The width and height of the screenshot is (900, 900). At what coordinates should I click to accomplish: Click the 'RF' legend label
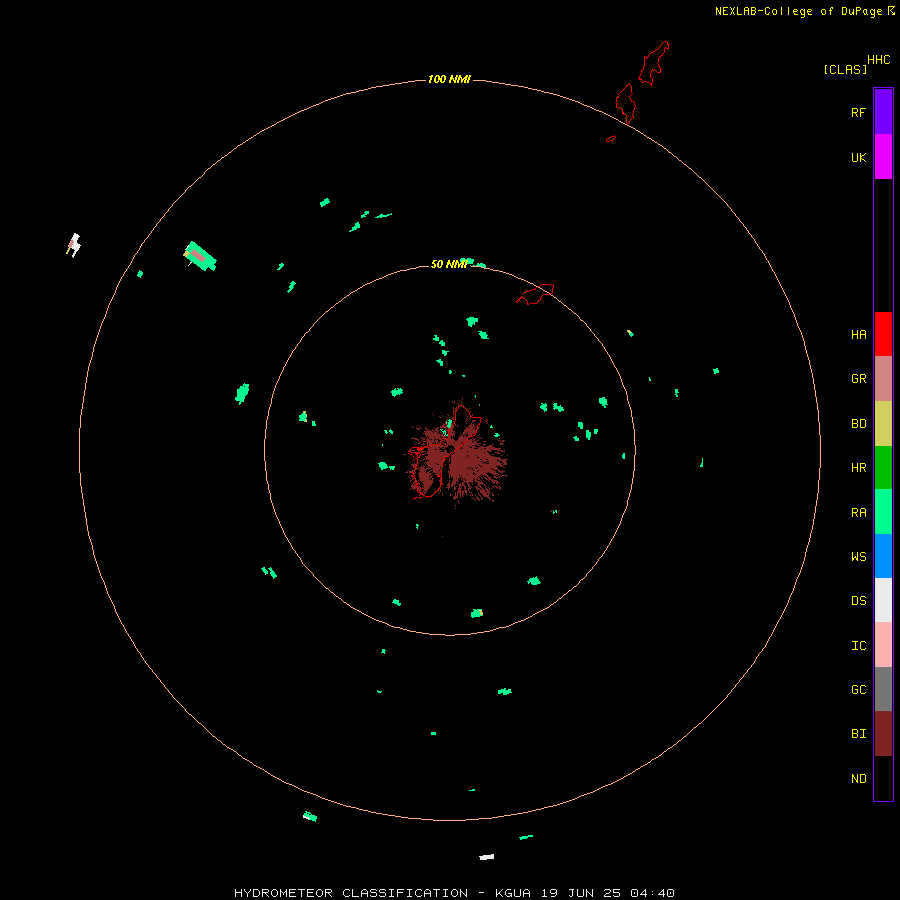point(858,112)
